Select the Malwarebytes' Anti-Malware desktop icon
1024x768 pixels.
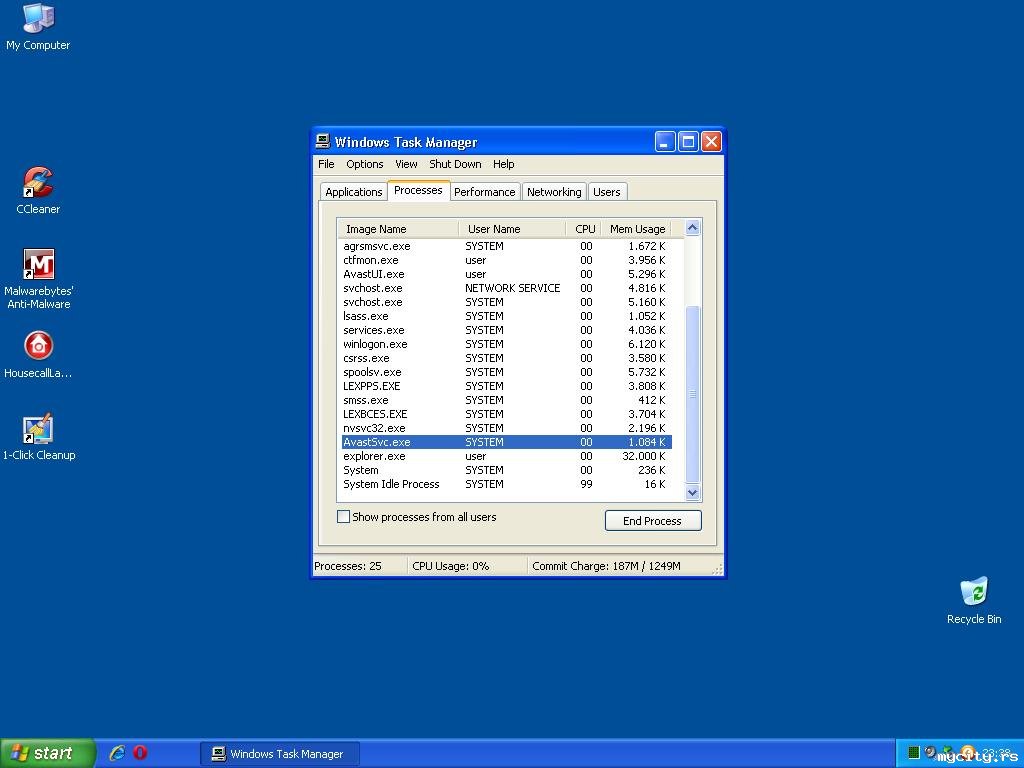(x=39, y=279)
